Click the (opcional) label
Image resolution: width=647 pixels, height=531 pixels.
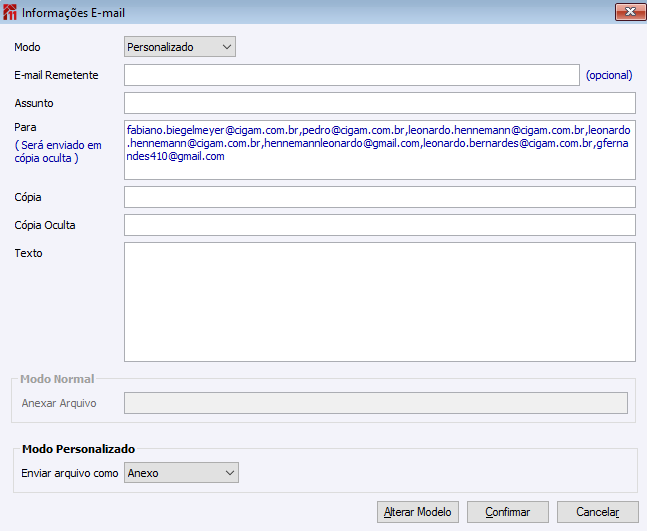tap(609, 75)
